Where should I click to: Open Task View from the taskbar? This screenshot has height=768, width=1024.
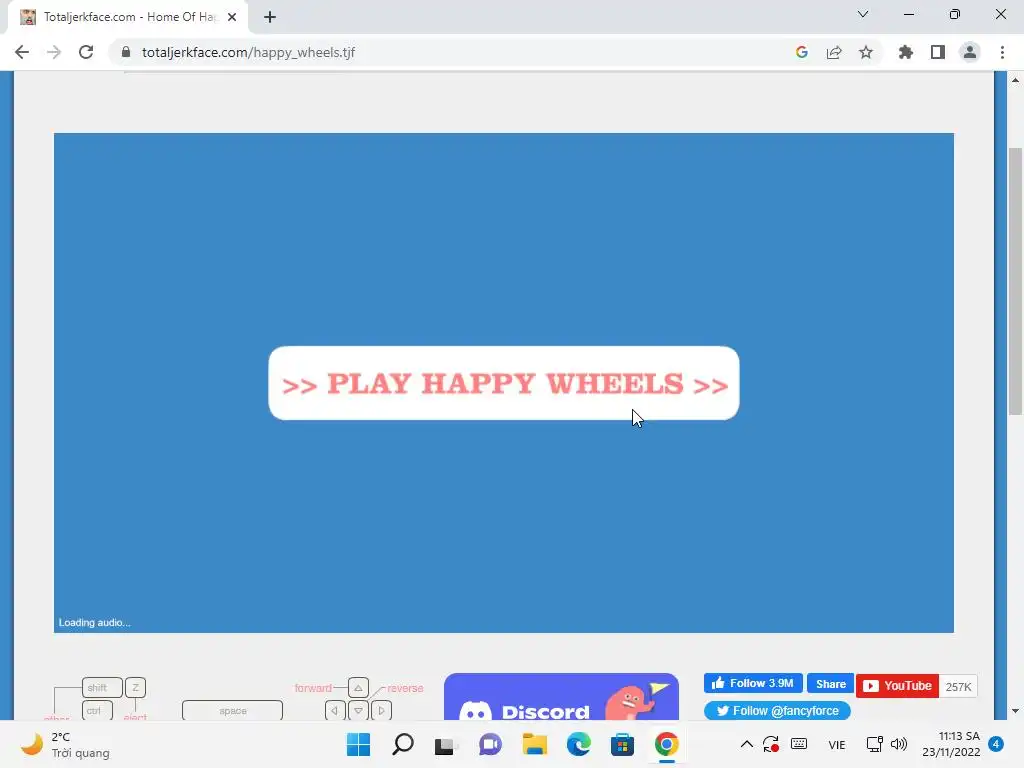pyautogui.click(x=446, y=744)
